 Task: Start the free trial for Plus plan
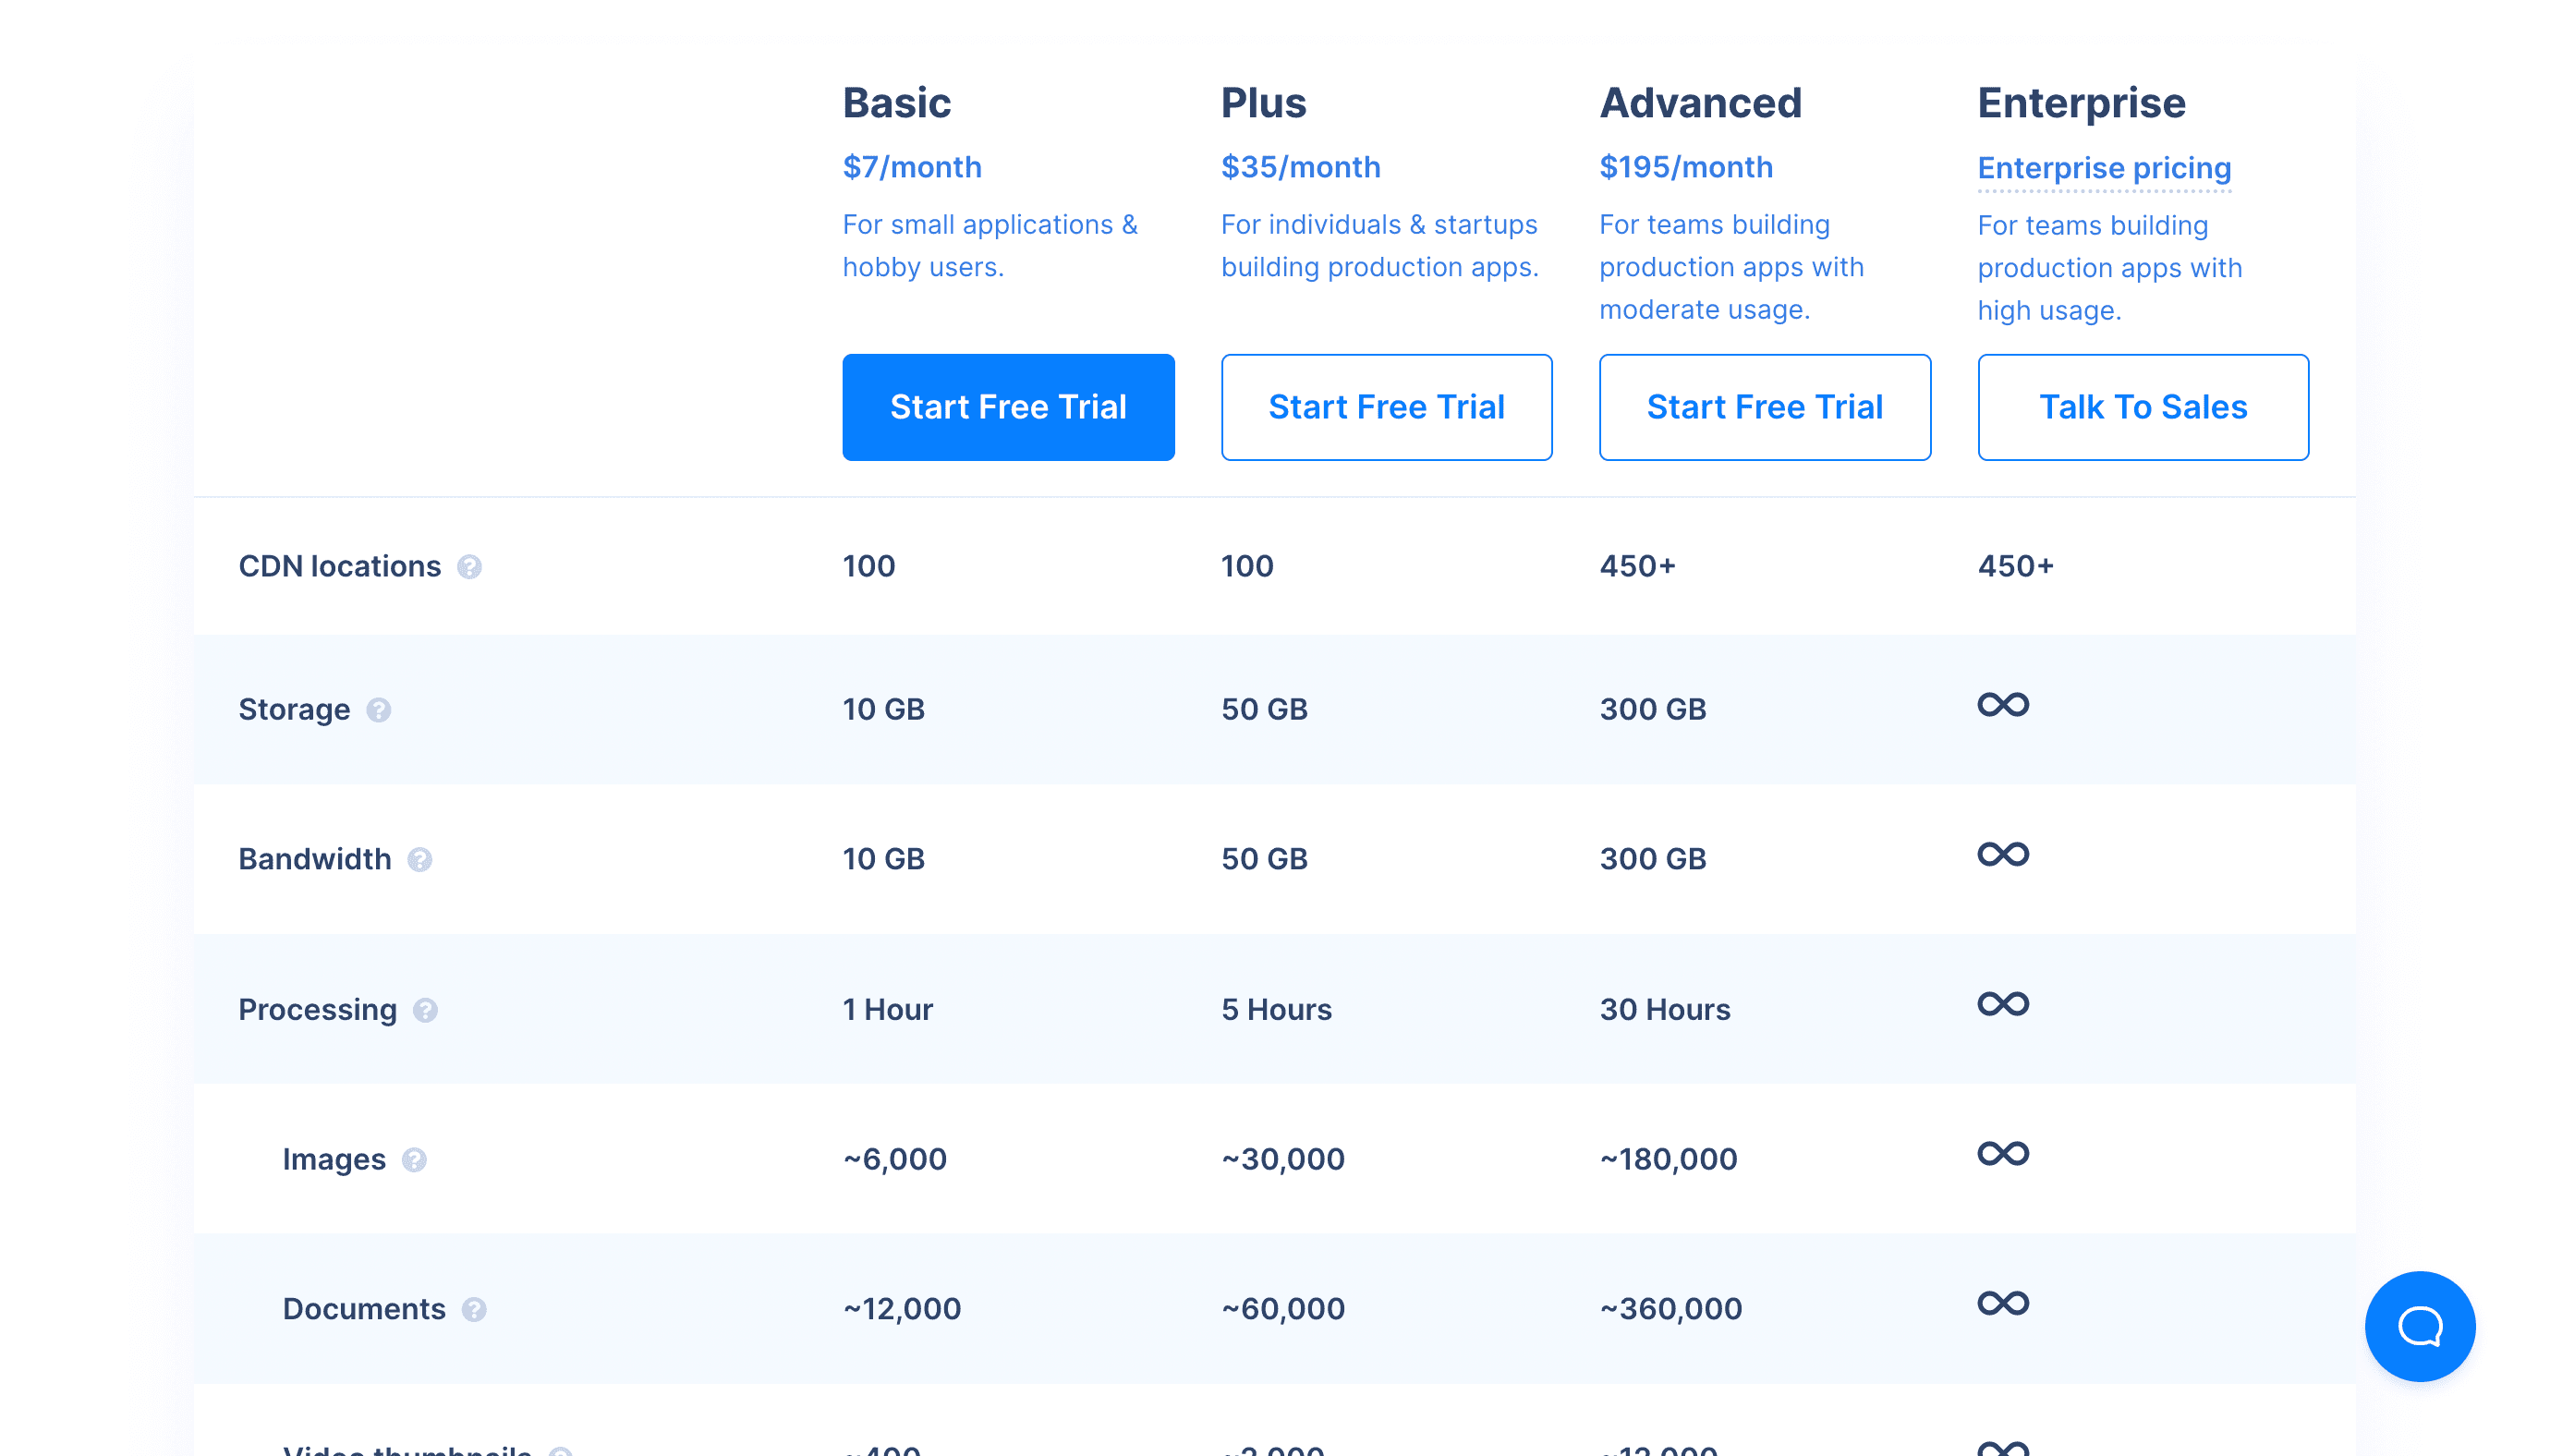(x=1387, y=407)
